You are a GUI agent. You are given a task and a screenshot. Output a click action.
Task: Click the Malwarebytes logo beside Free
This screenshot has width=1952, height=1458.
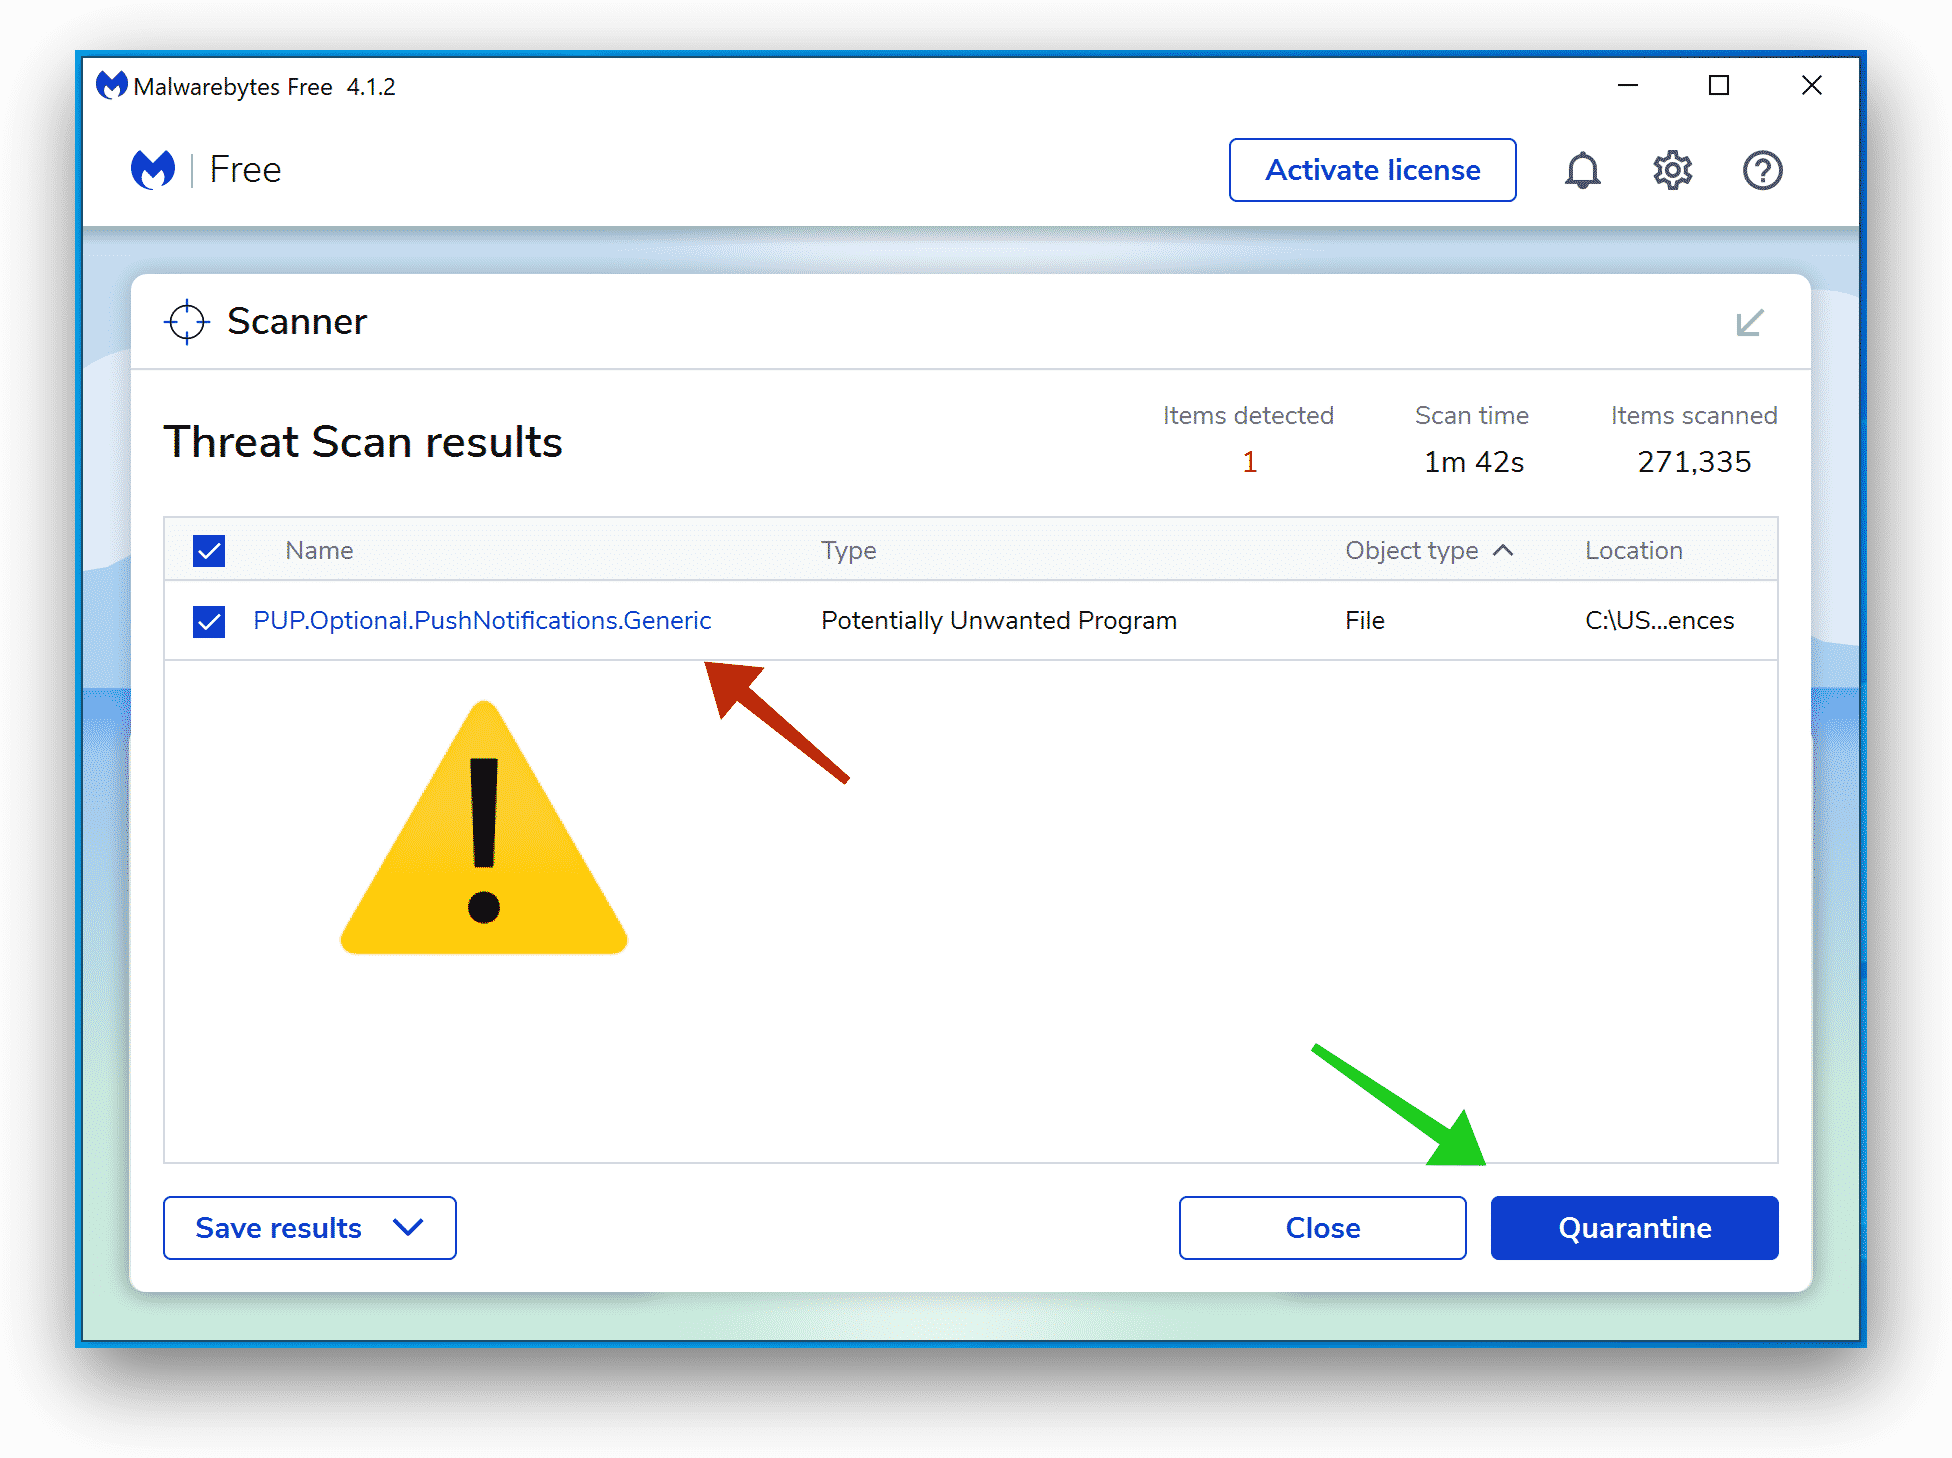pyautogui.click(x=153, y=170)
